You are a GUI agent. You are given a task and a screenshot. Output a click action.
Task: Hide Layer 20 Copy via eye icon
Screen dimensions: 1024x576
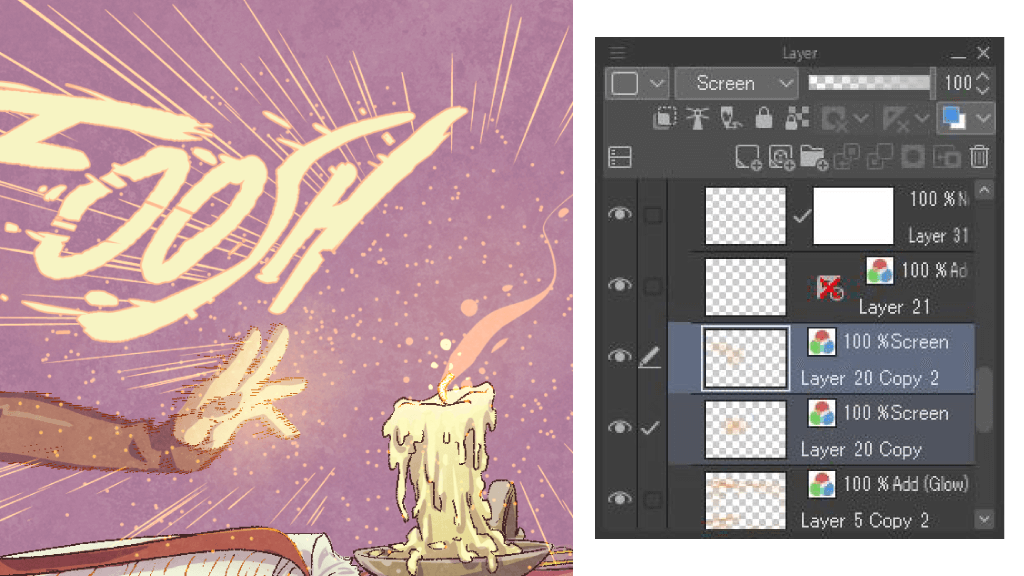pyautogui.click(x=620, y=427)
